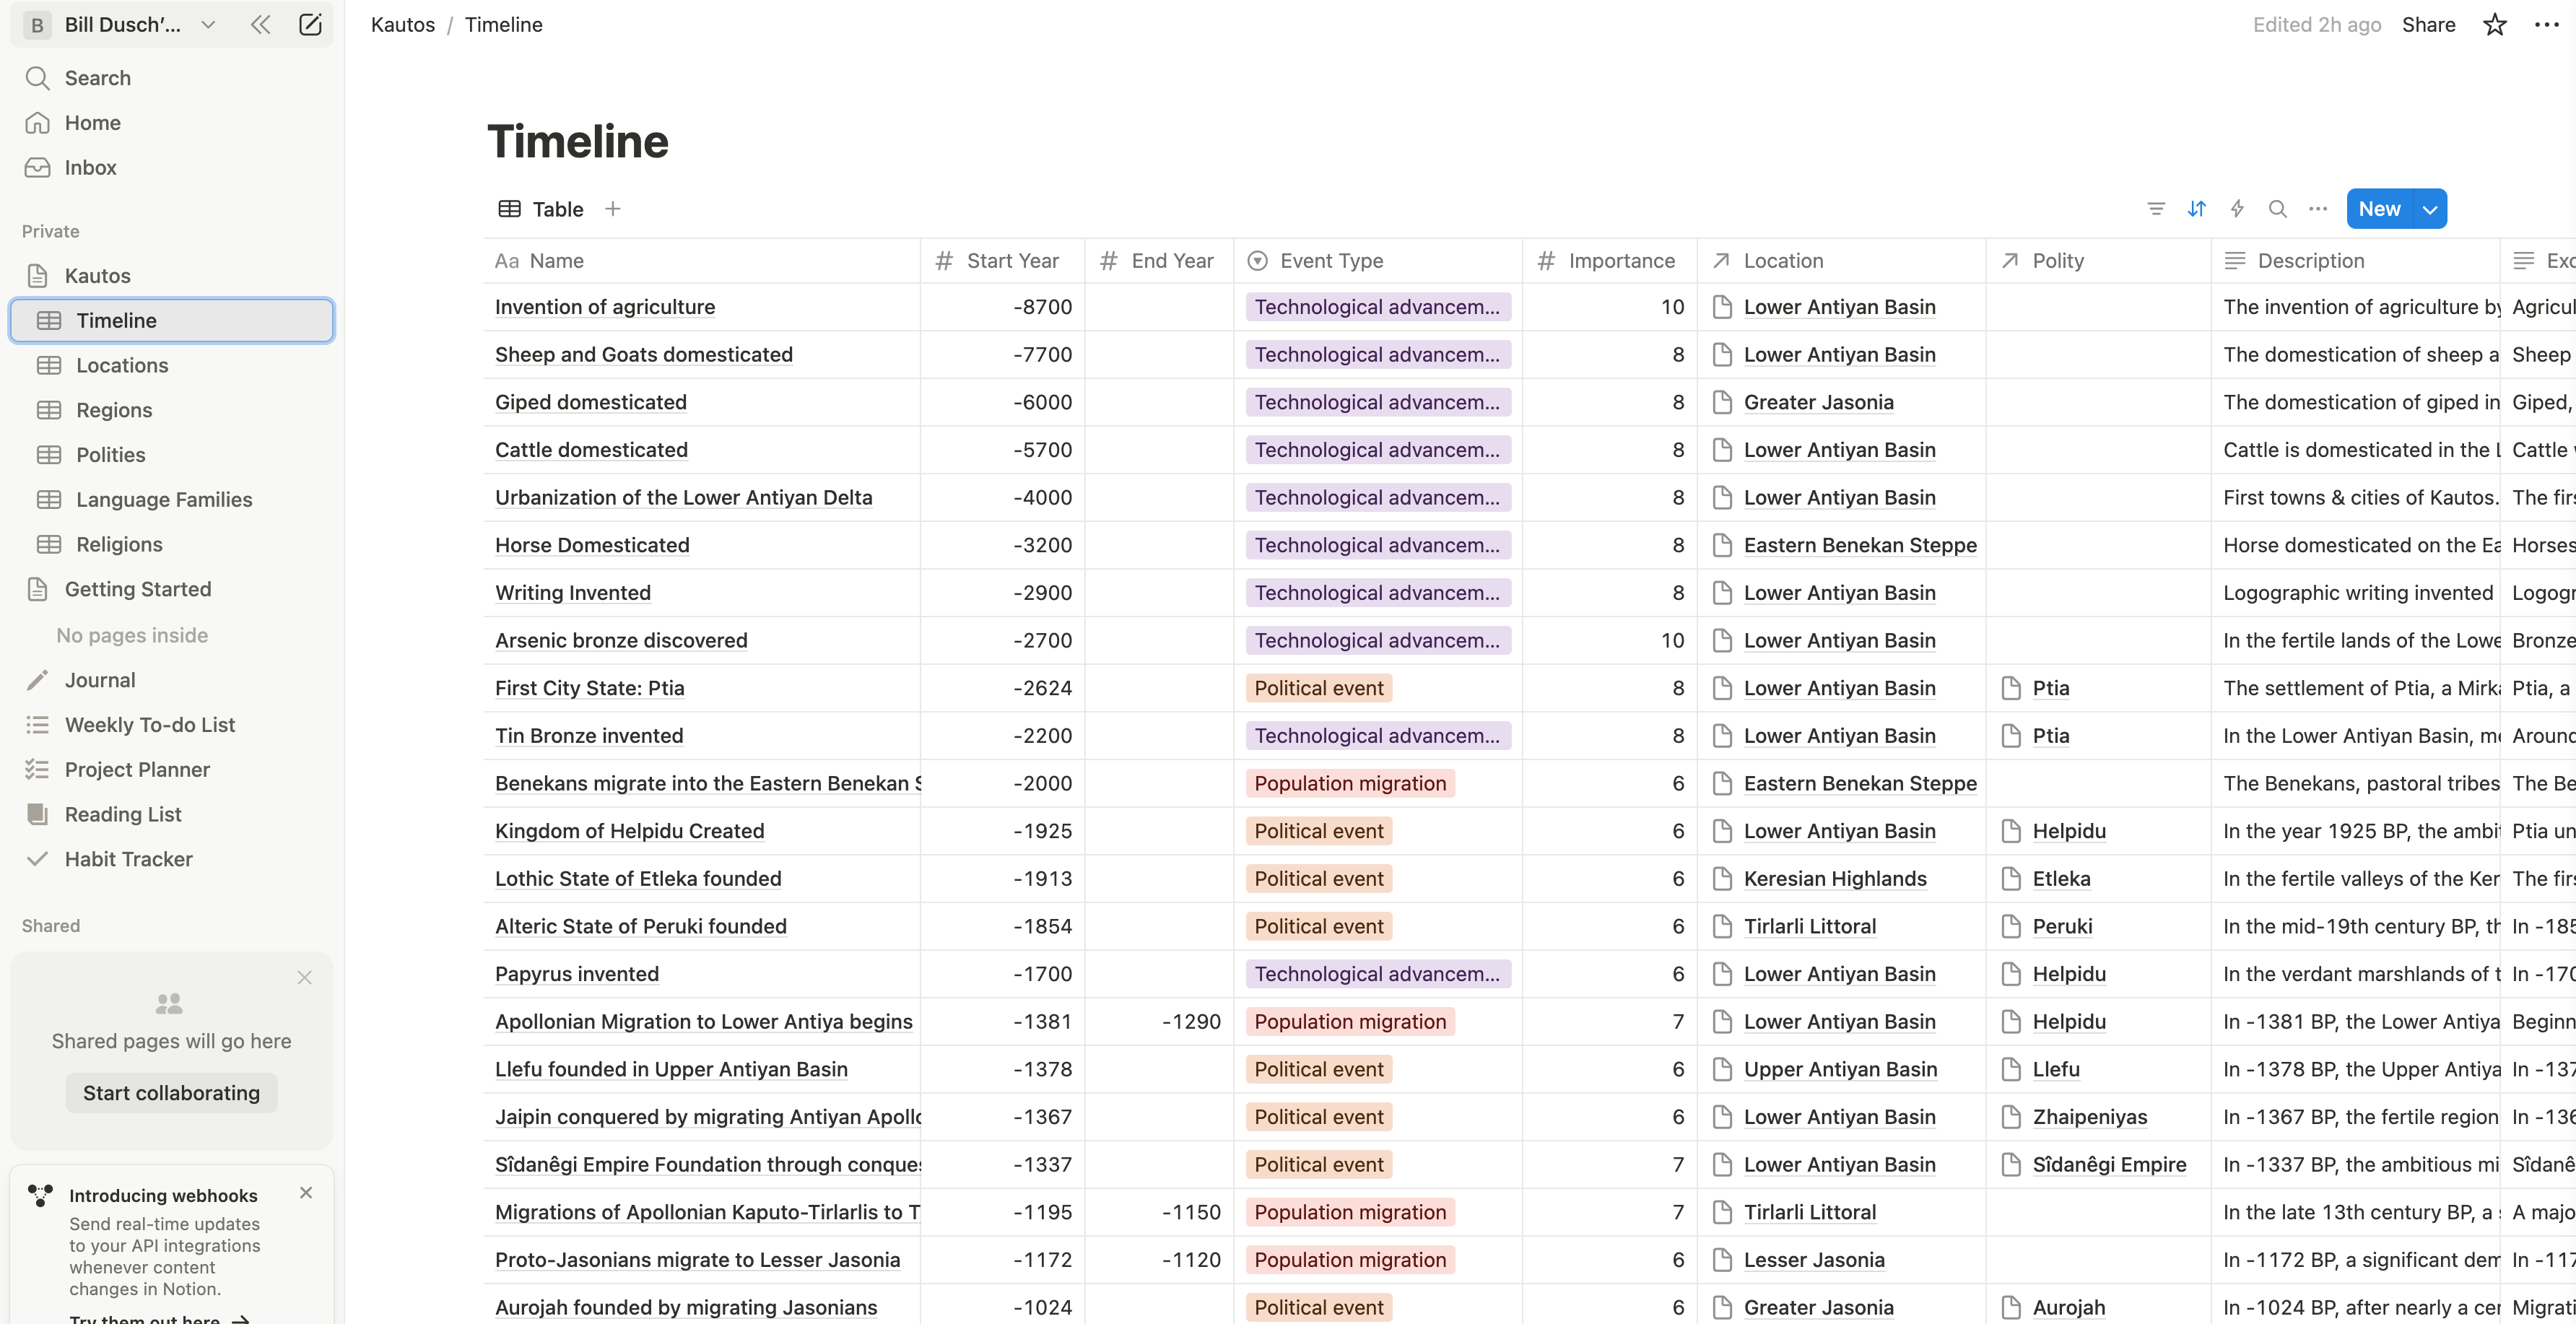This screenshot has width=2576, height=1324.
Task: Click the Start collaborating button
Action: pos(171,1093)
